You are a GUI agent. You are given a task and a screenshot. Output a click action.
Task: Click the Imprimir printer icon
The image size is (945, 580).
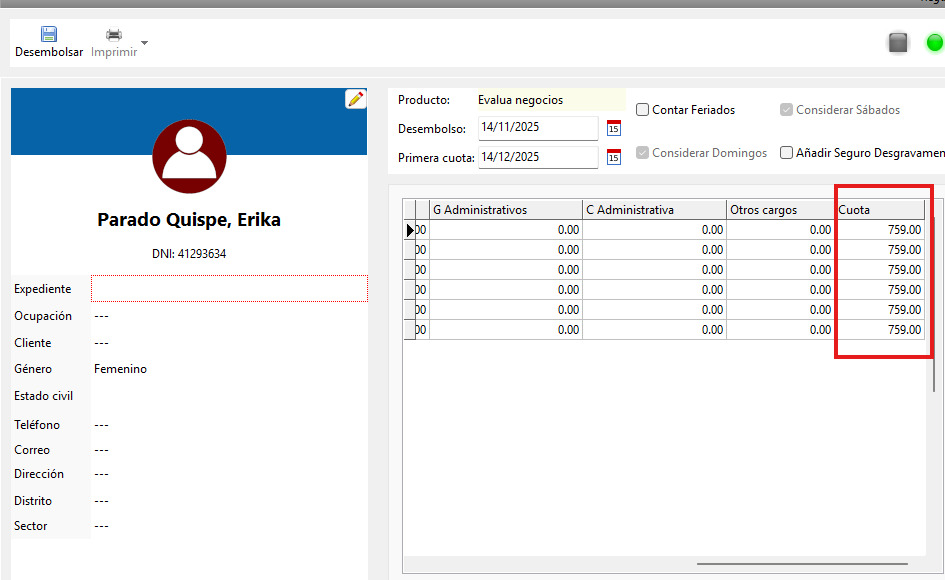pos(114,34)
